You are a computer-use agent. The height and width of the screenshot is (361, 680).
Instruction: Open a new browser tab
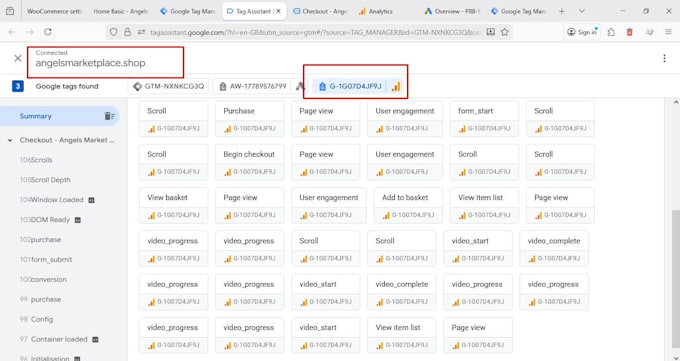[562, 11]
